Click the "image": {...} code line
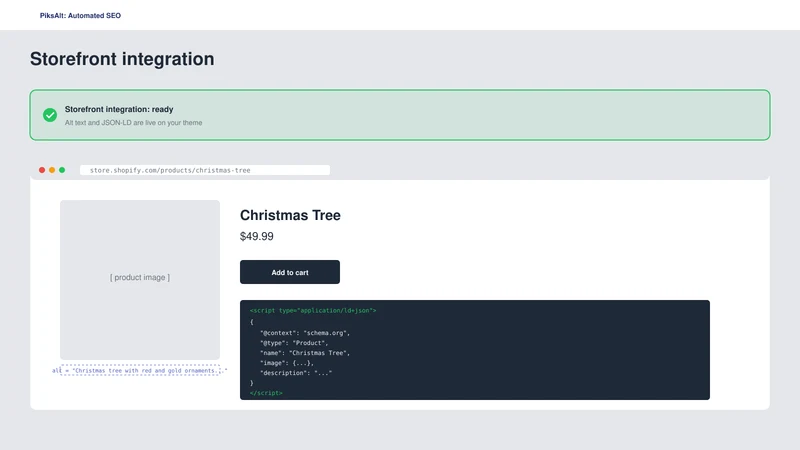Screen dimensions: 800x450 coord(287,363)
